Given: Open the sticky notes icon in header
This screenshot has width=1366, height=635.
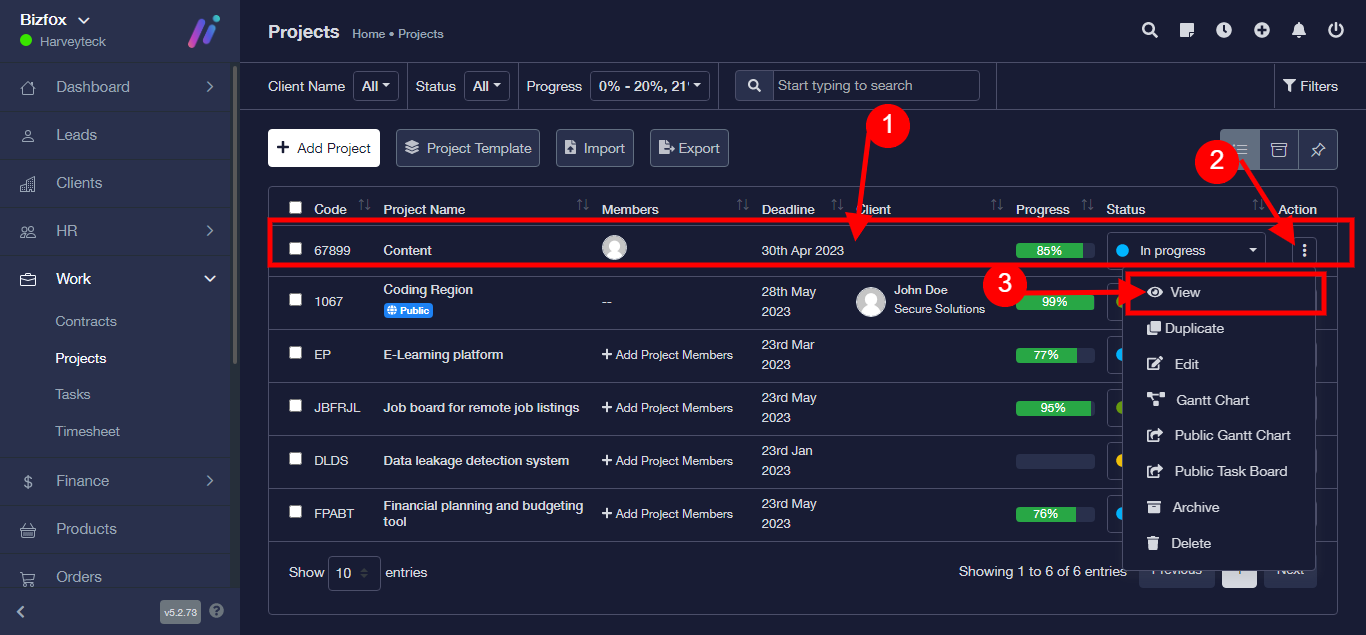Looking at the screenshot, I should point(1187,31).
